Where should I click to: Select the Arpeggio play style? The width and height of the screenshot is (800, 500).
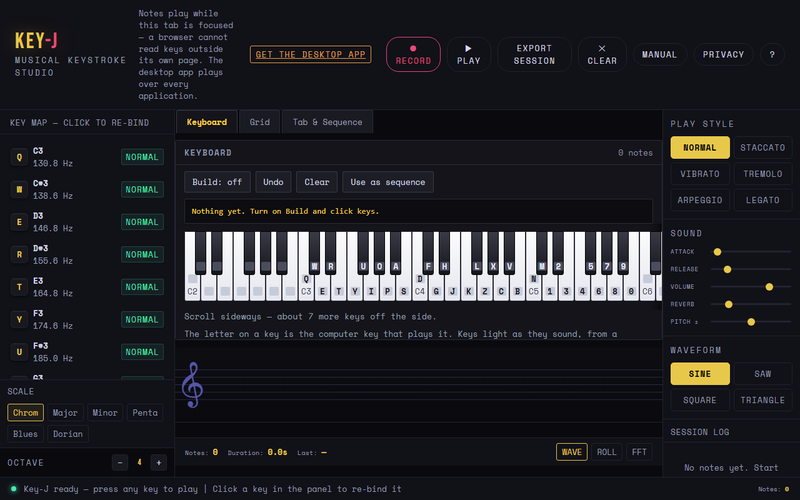tap(699, 200)
